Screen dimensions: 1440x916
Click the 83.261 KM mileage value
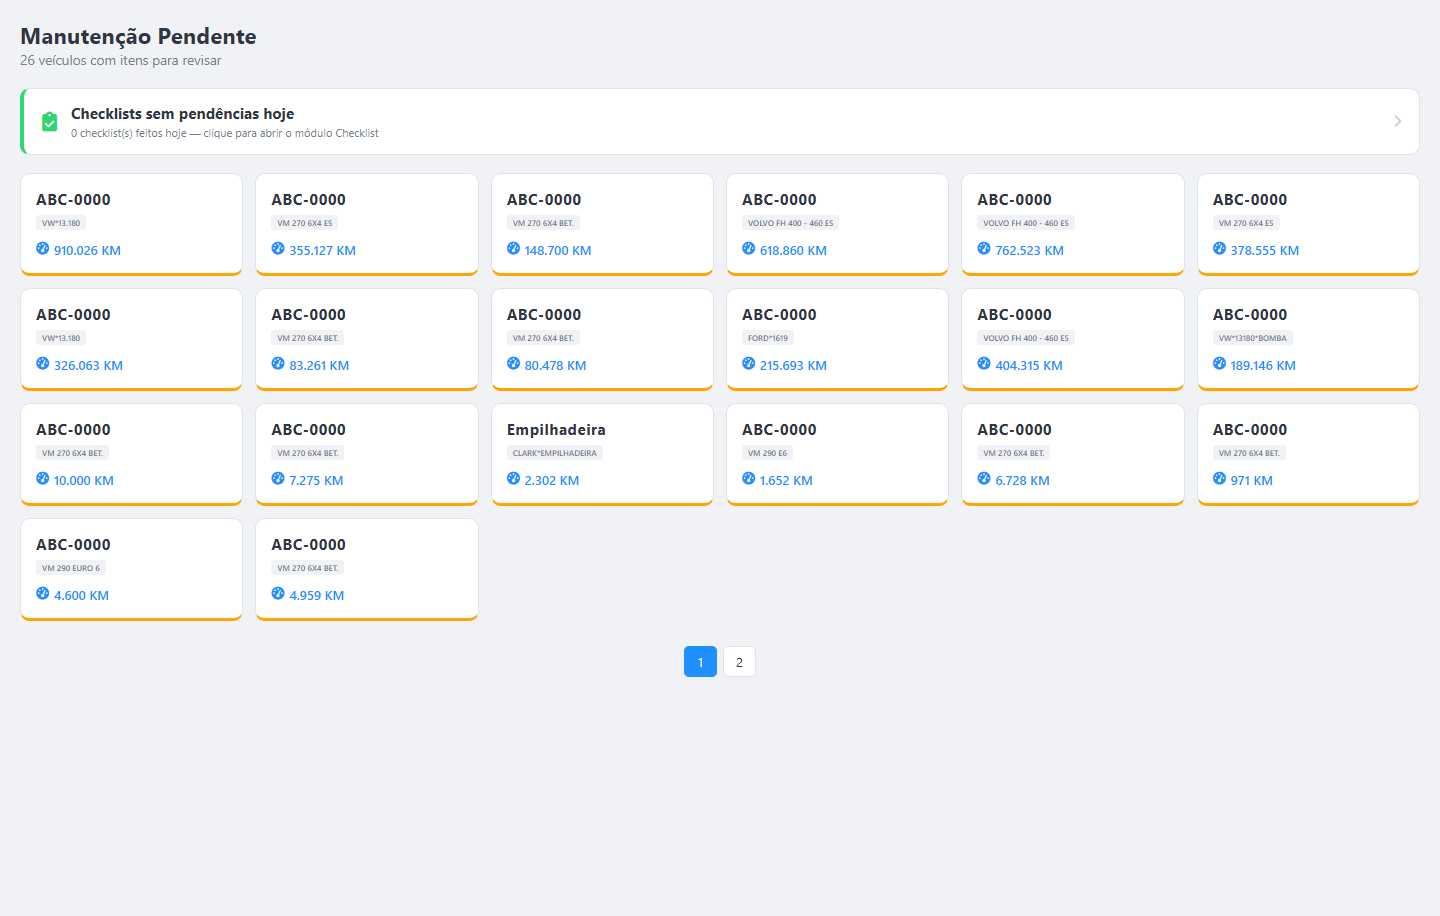pyautogui.click(x=319, y=366)
